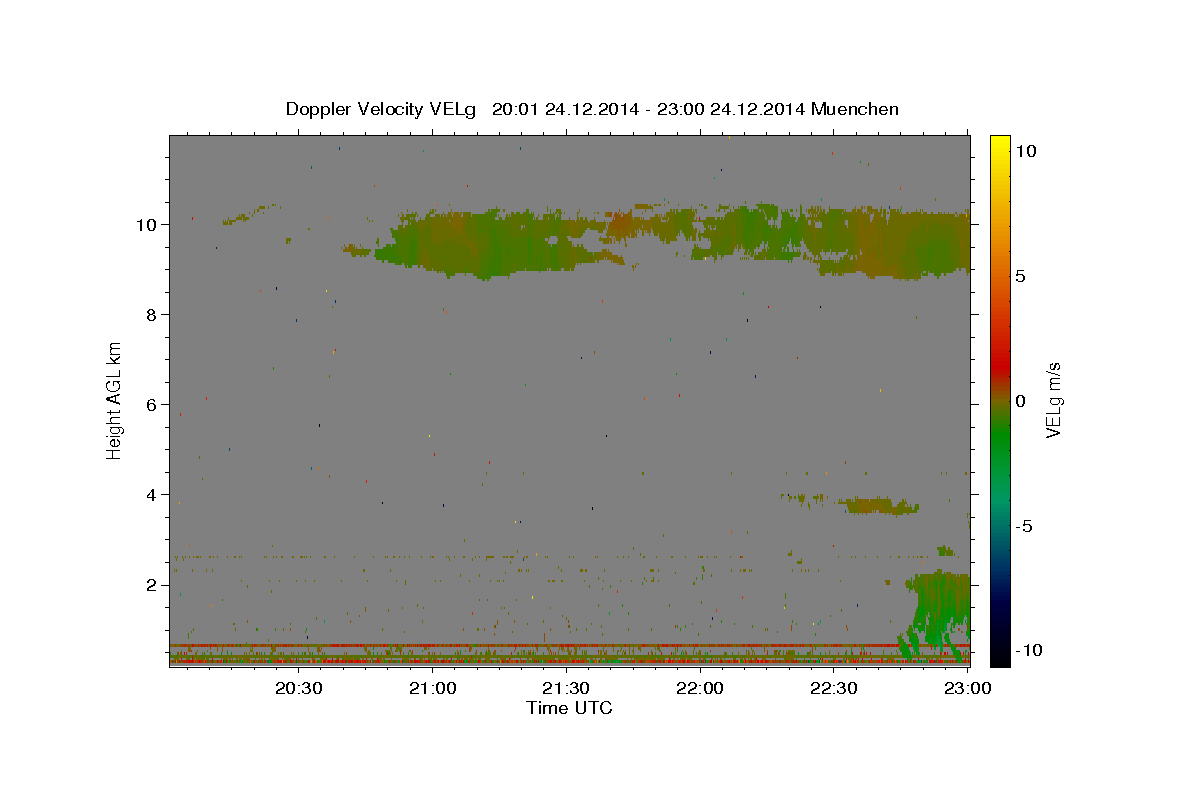Click height axis label '10'
1200x800 pixels.
point(145,224)
